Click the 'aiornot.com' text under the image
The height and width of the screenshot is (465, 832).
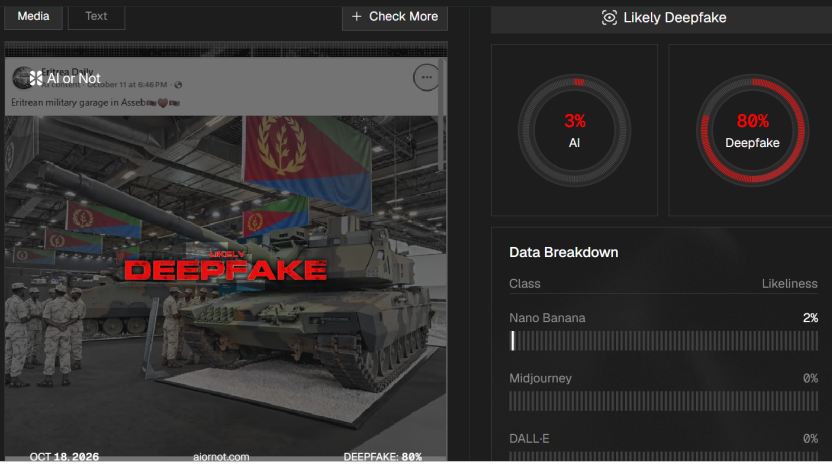coord(221,457)
